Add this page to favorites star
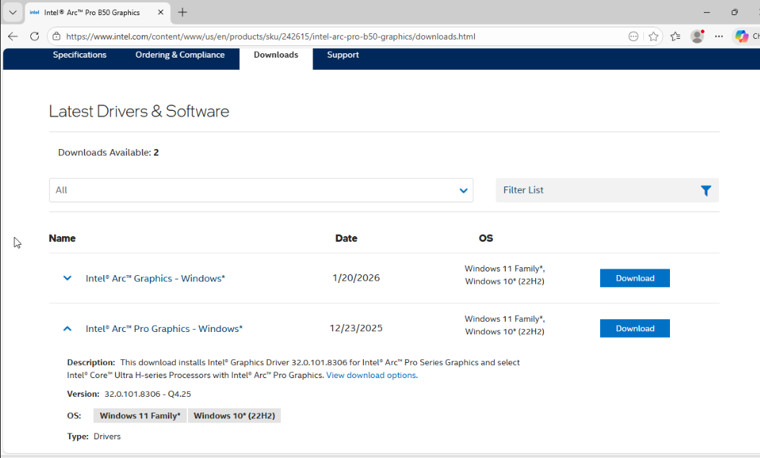The height and width of the screenshot is (458, 760). click(653, 36)
